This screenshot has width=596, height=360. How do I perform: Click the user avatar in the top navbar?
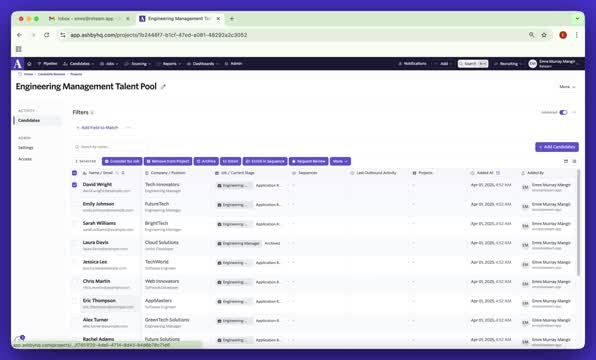tap(533, 64)
